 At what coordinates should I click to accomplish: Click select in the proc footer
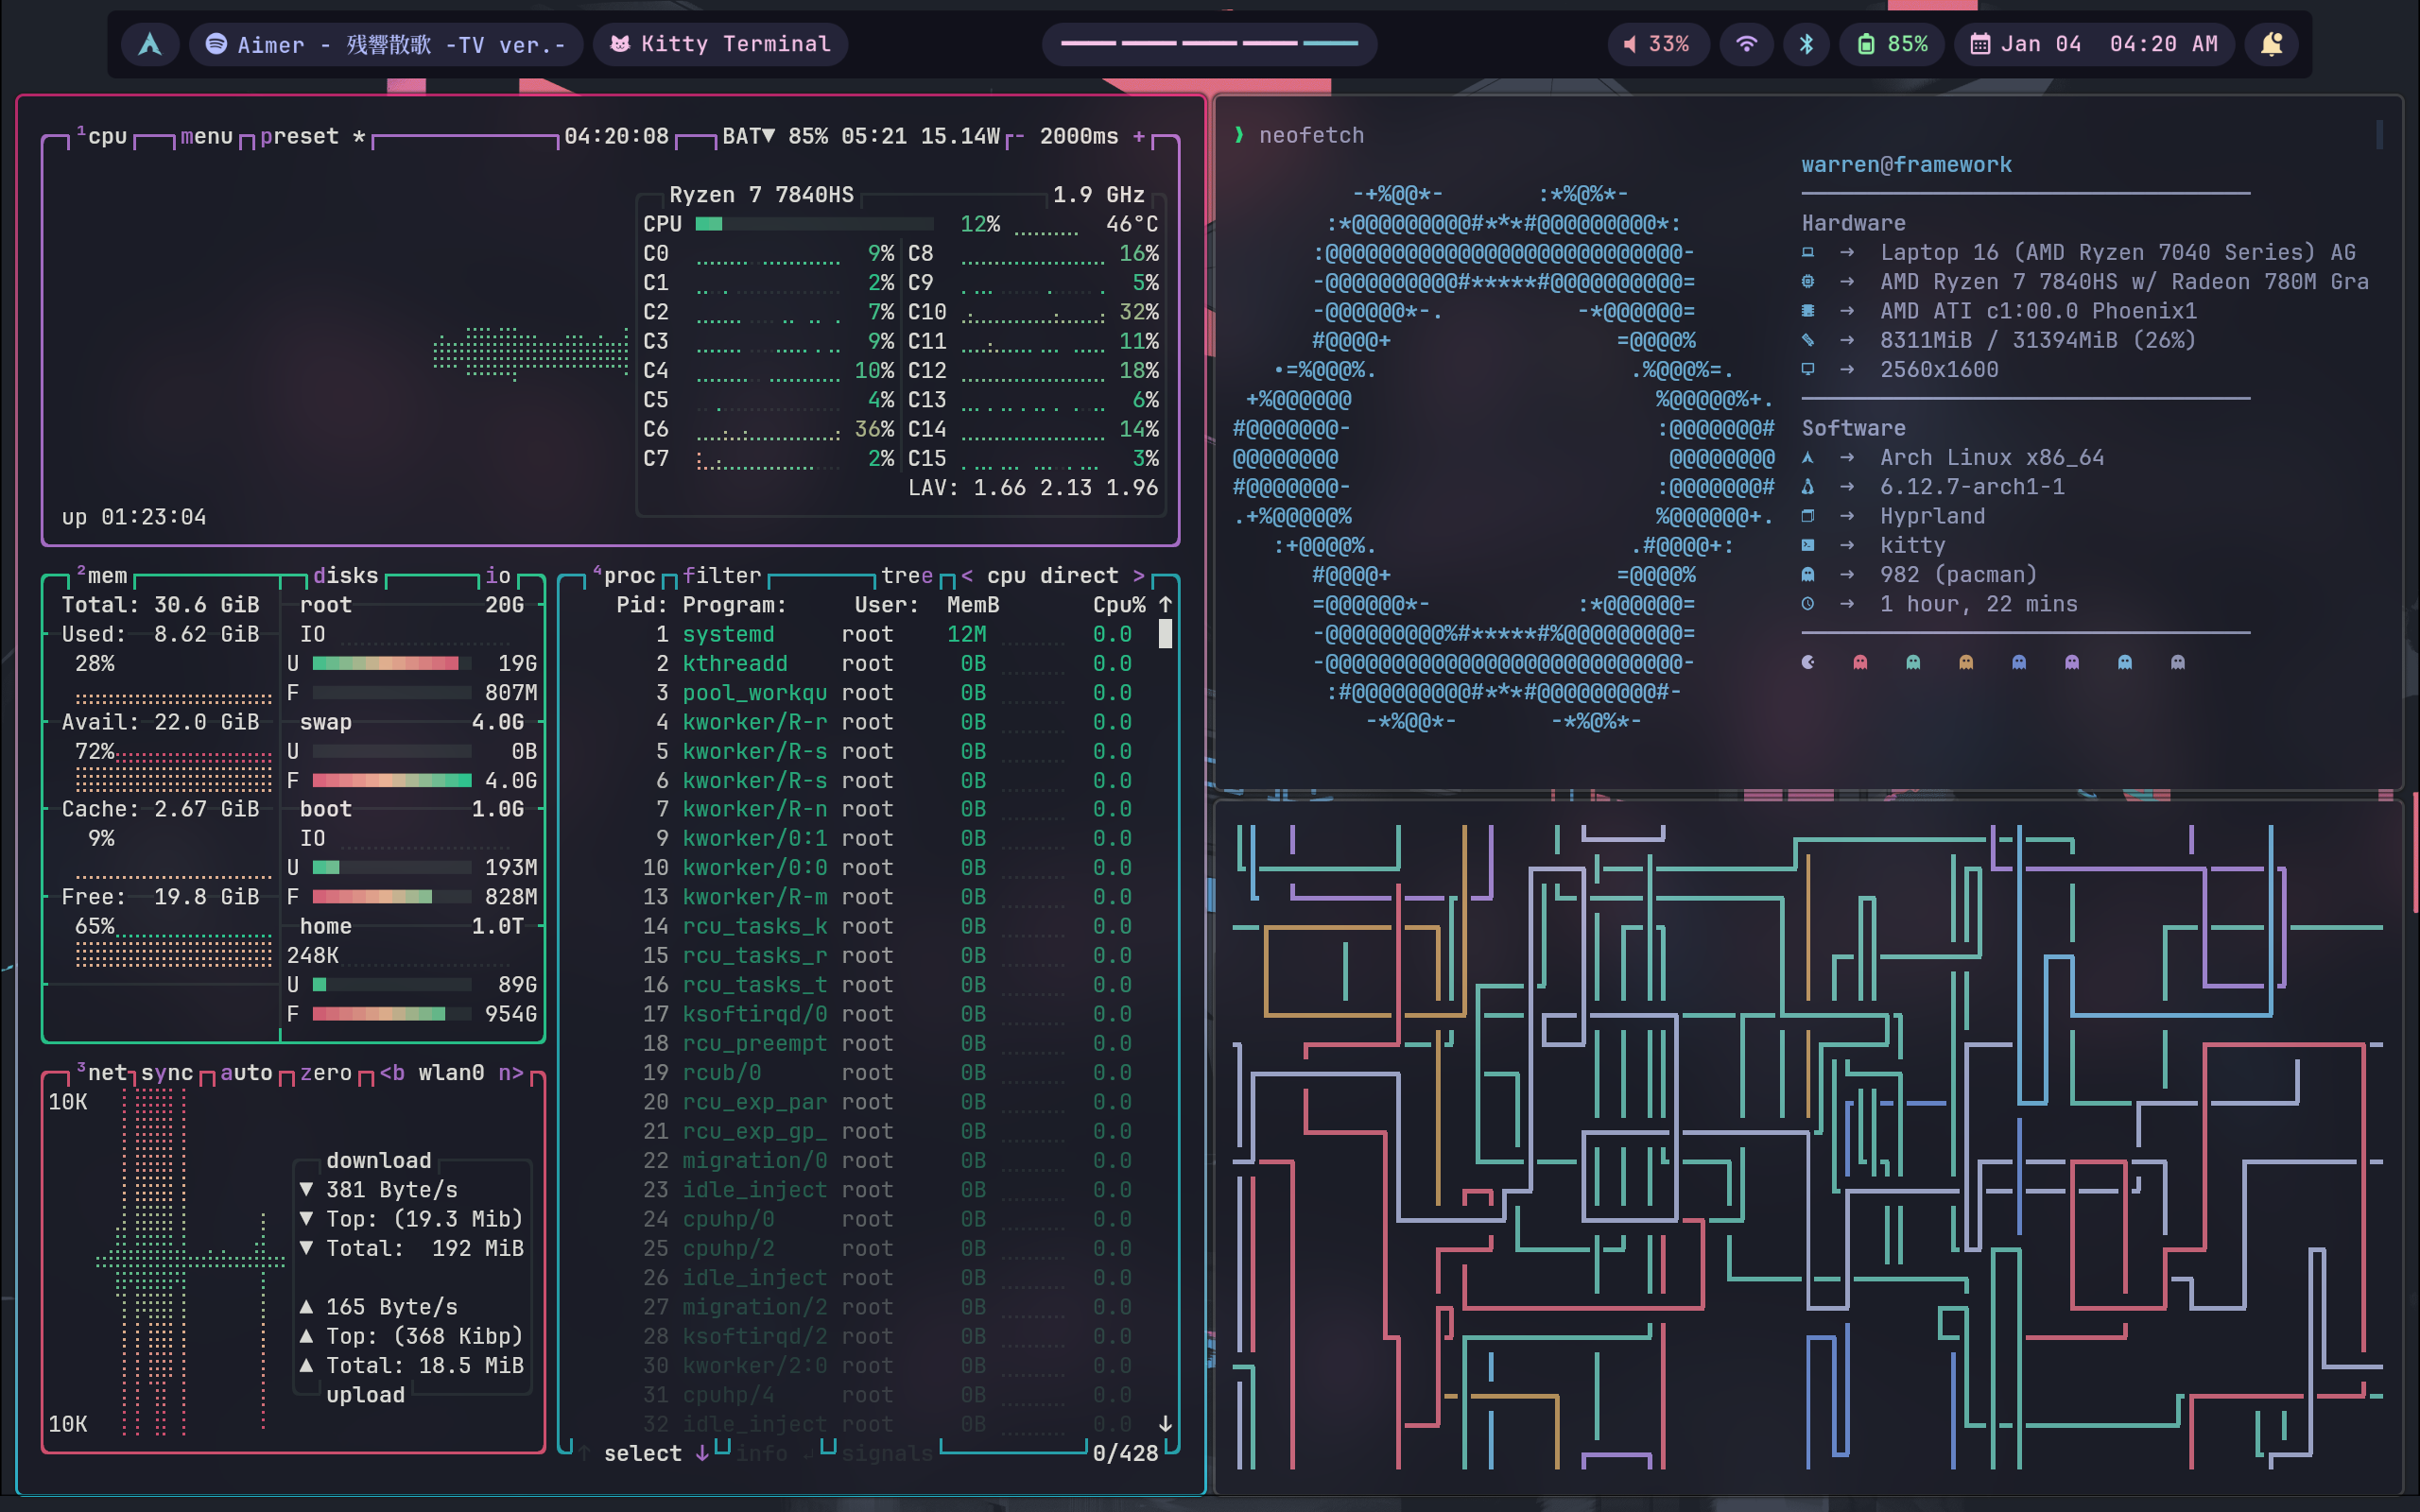[642, 1453]
